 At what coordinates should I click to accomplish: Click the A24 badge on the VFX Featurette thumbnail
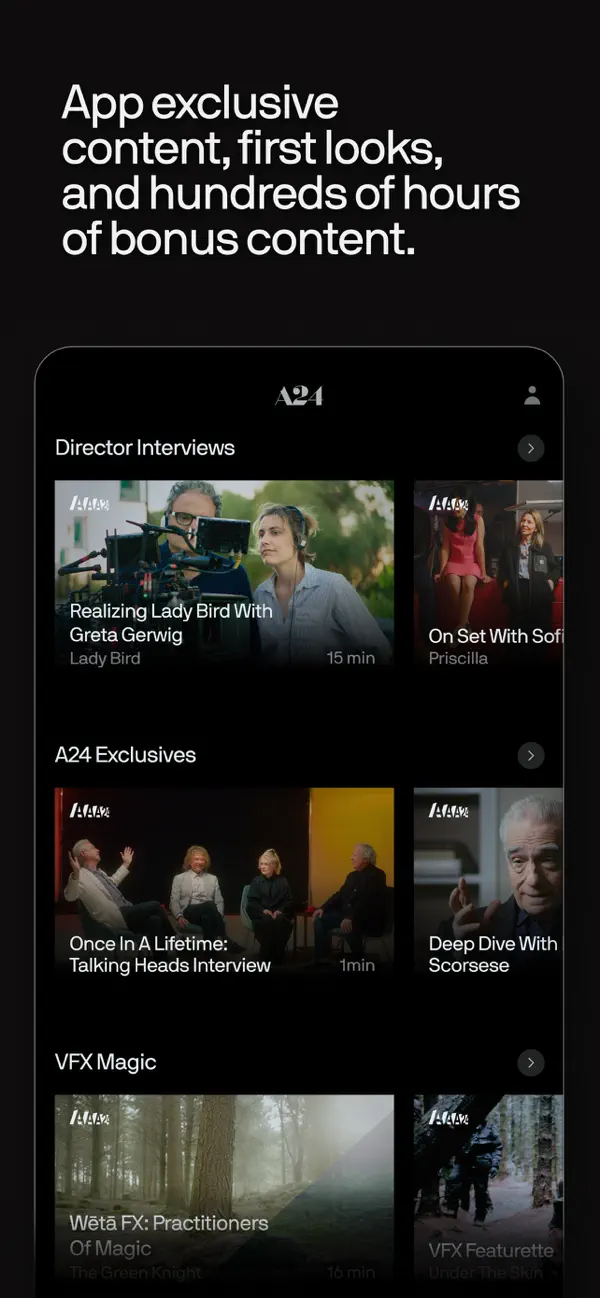(x=449, y=1118)
